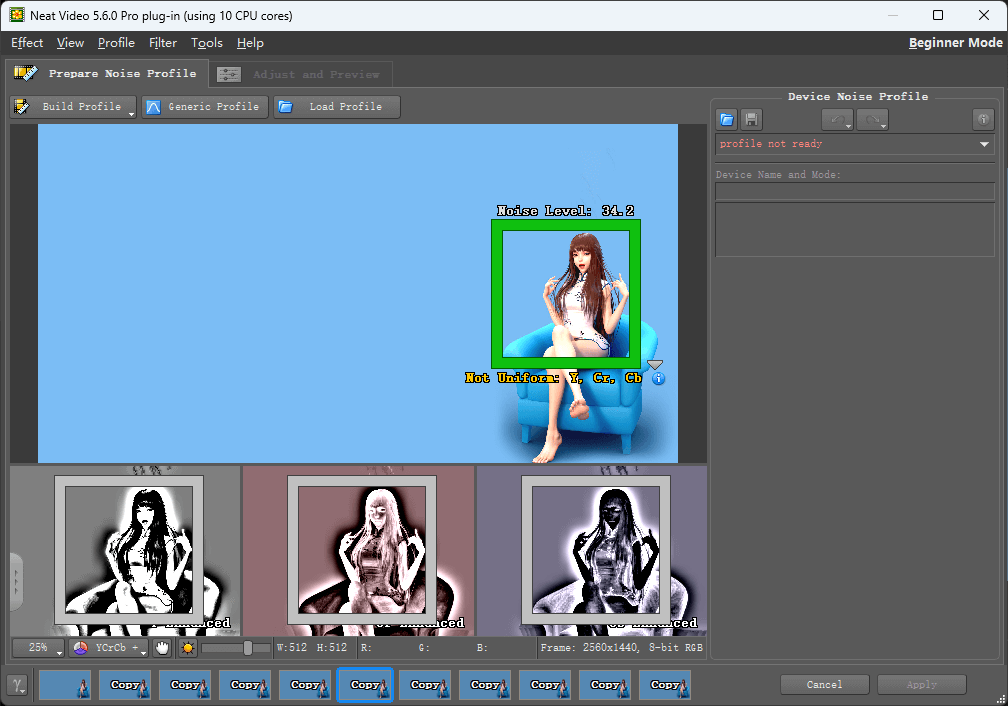
Task: Select the hand pan tool
Action: pyautogui.click(x=162, y=648)
